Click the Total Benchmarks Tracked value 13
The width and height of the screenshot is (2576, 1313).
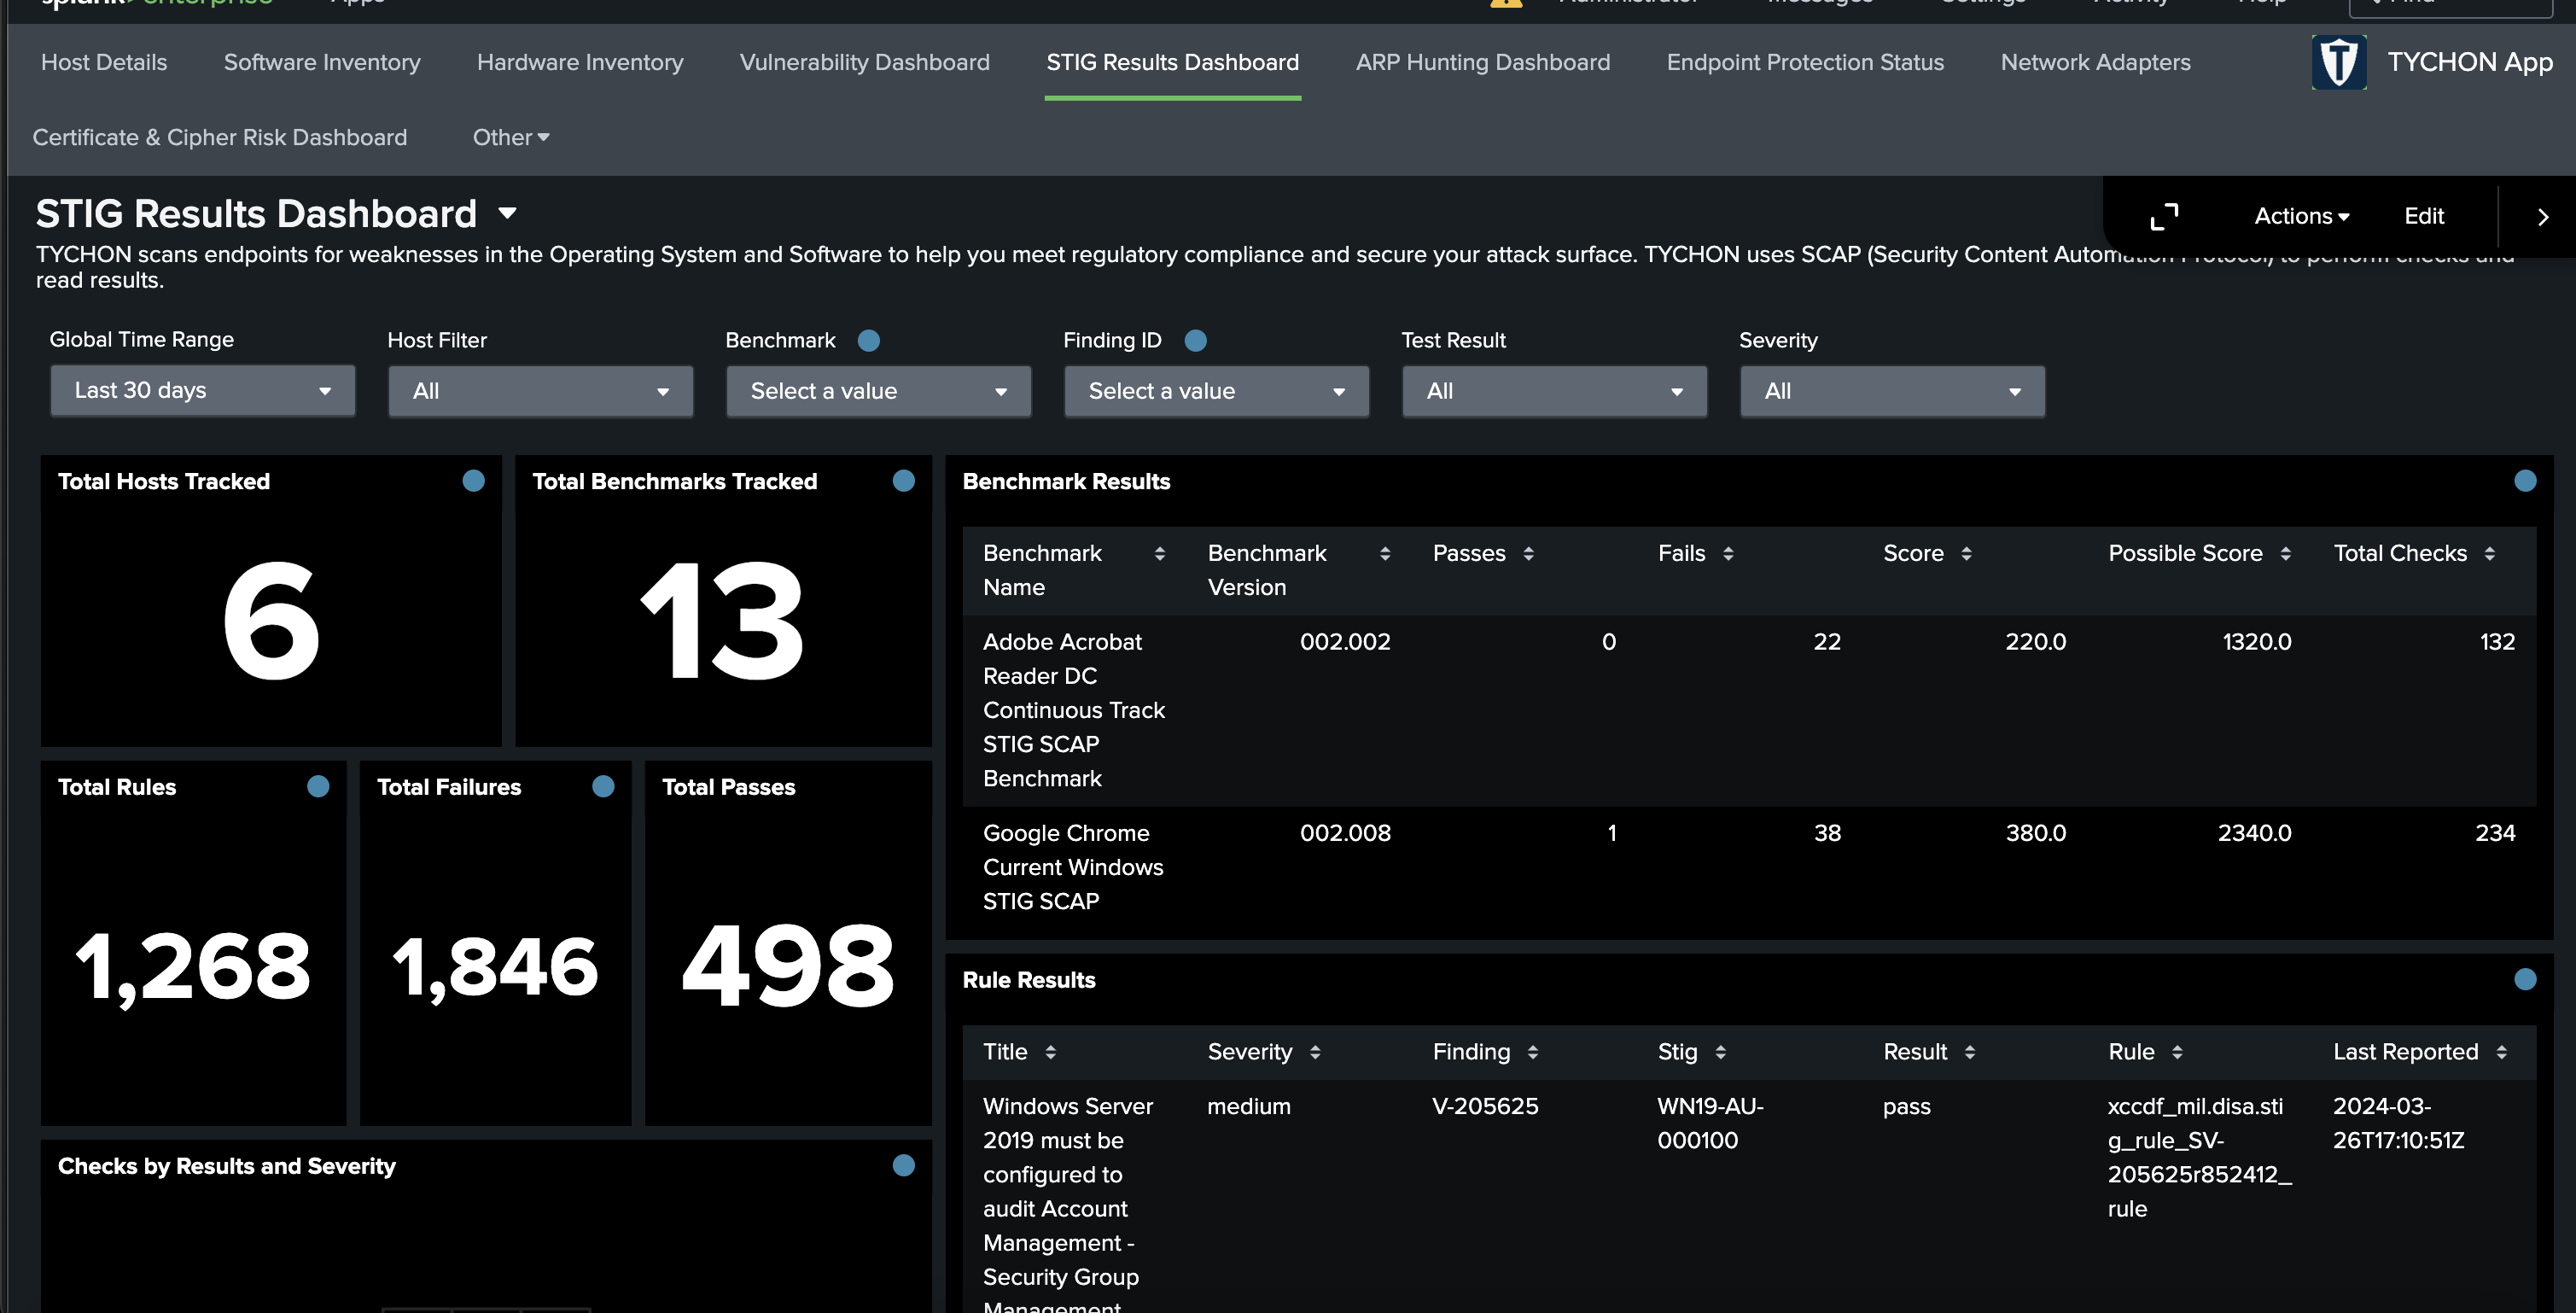coord(722,621)
